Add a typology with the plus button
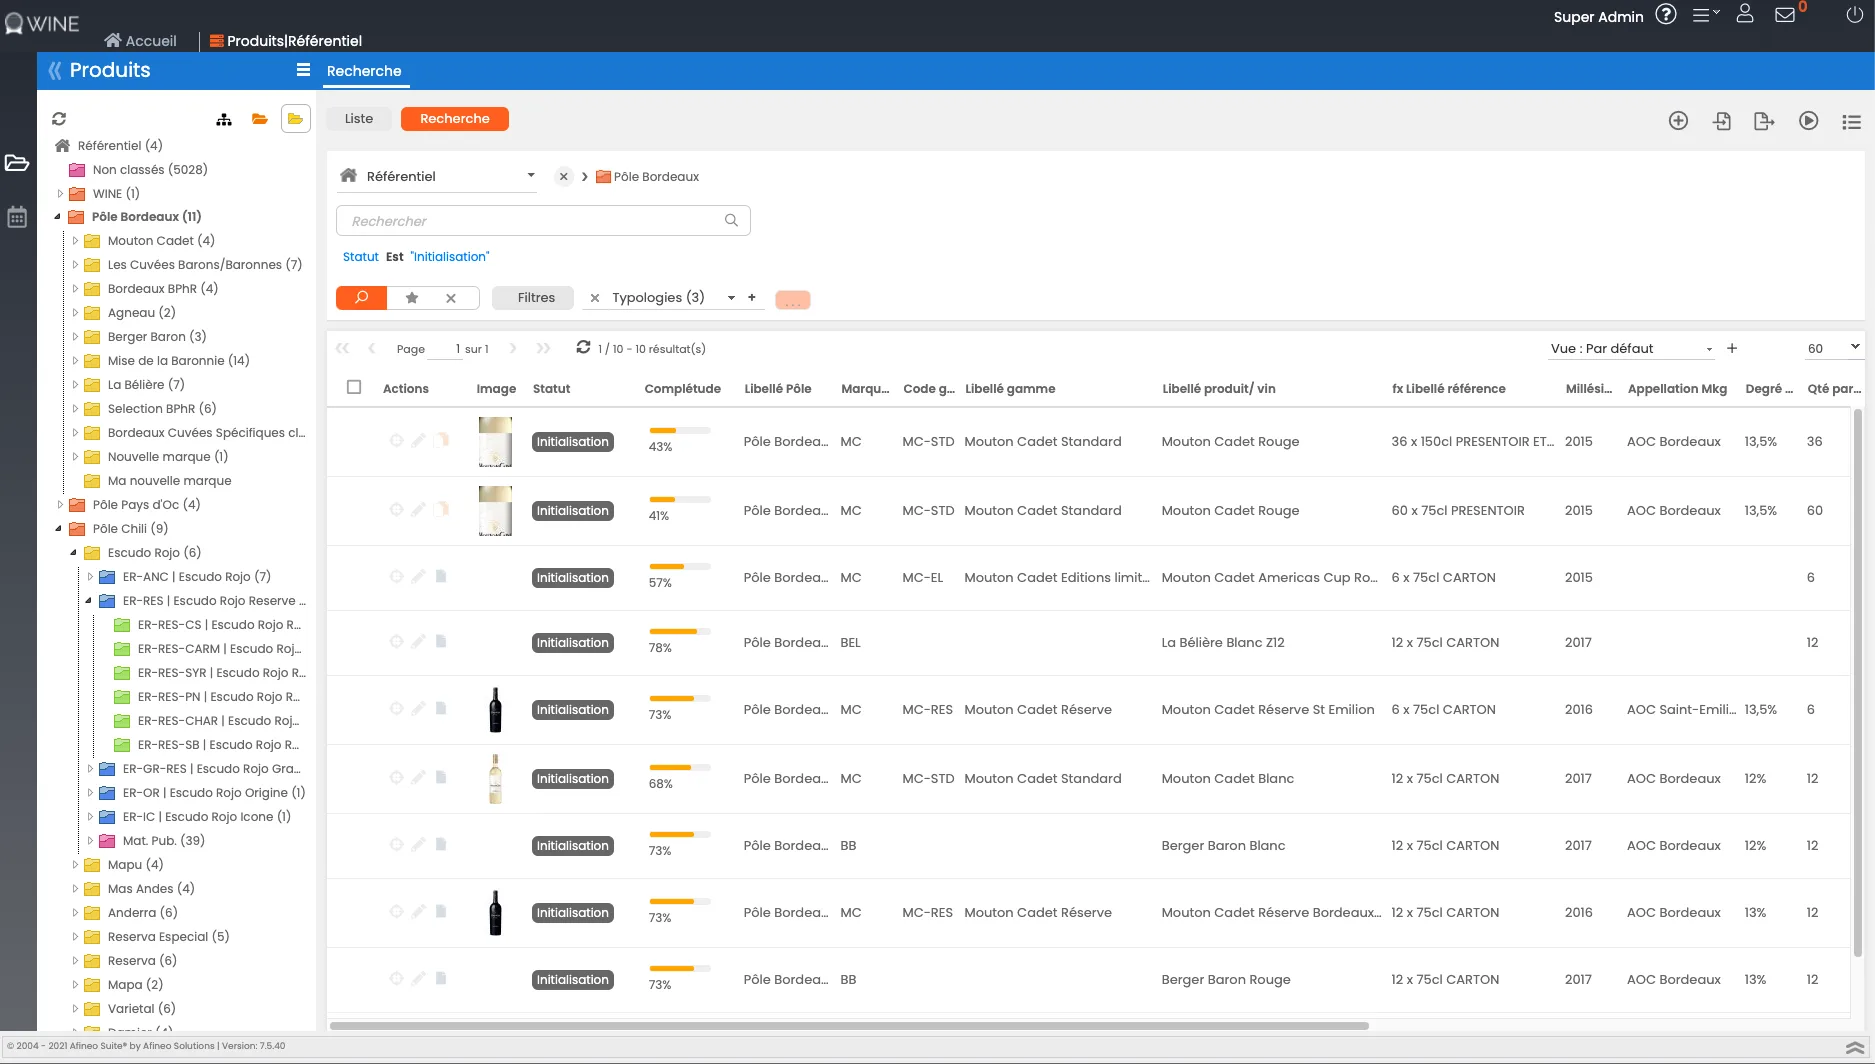Image resolution: width=1875 pixels, height=1064 pixels. (752, 297)
